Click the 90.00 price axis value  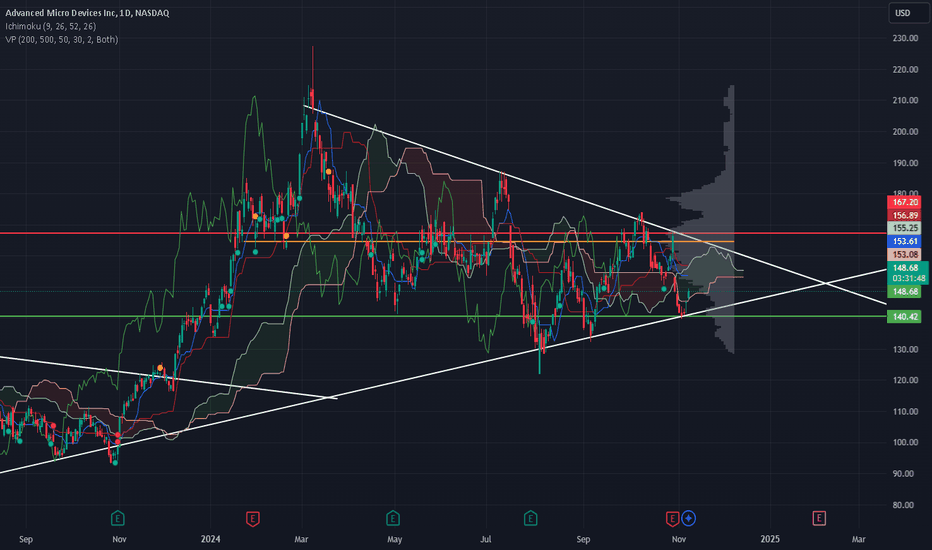[905, 473]
